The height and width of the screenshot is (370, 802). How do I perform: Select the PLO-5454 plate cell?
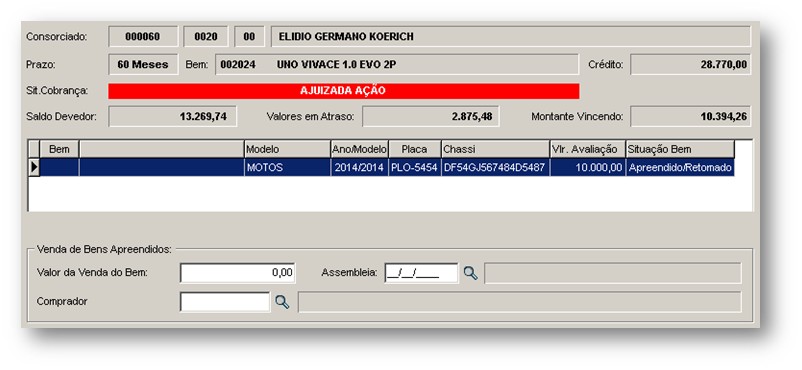coord(415,167)
